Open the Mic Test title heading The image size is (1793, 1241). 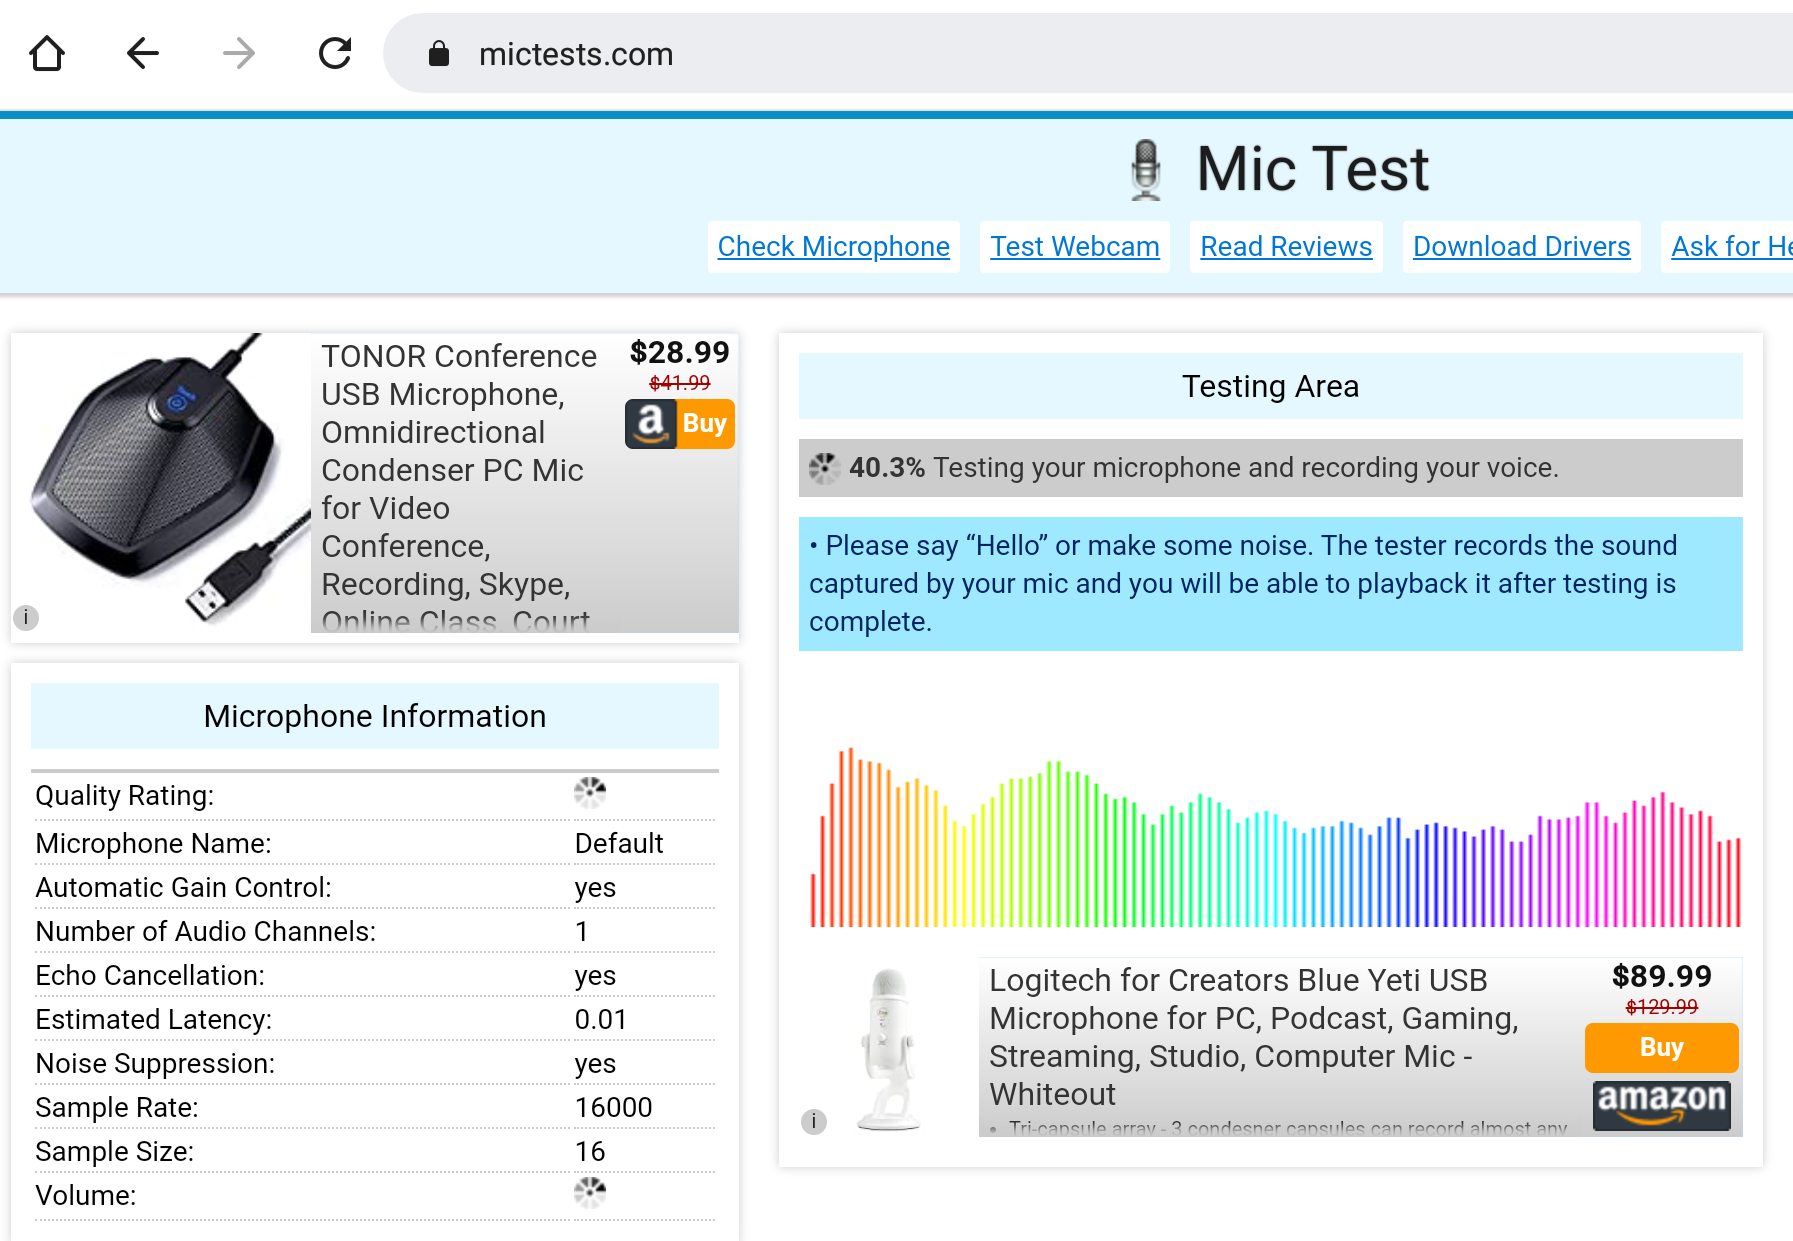pyautogui.click(x=1312, y=168)
